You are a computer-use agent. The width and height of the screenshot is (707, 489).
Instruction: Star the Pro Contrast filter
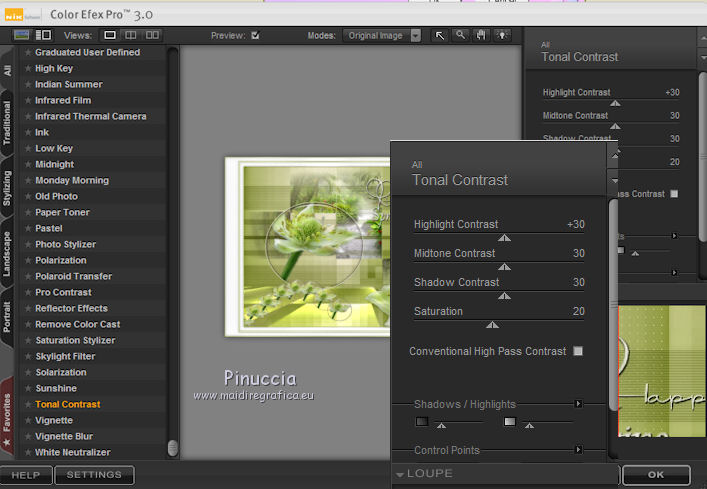click(28, 292)
